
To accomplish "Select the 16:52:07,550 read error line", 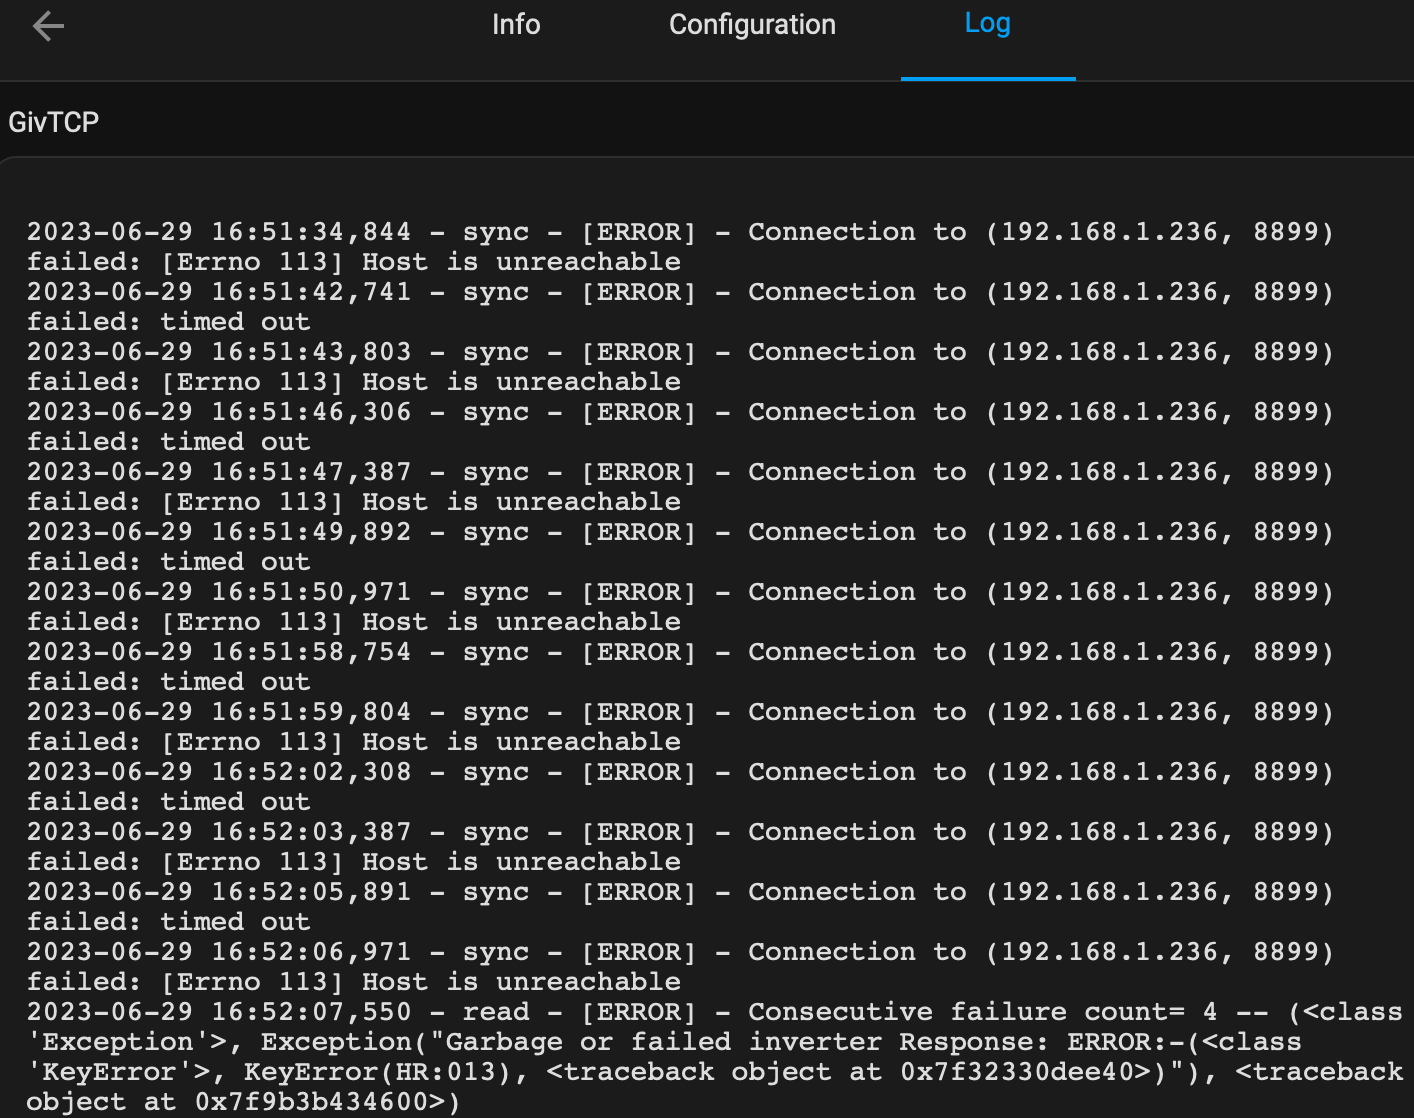I will pyautogui.click(x=715, y=1057).
